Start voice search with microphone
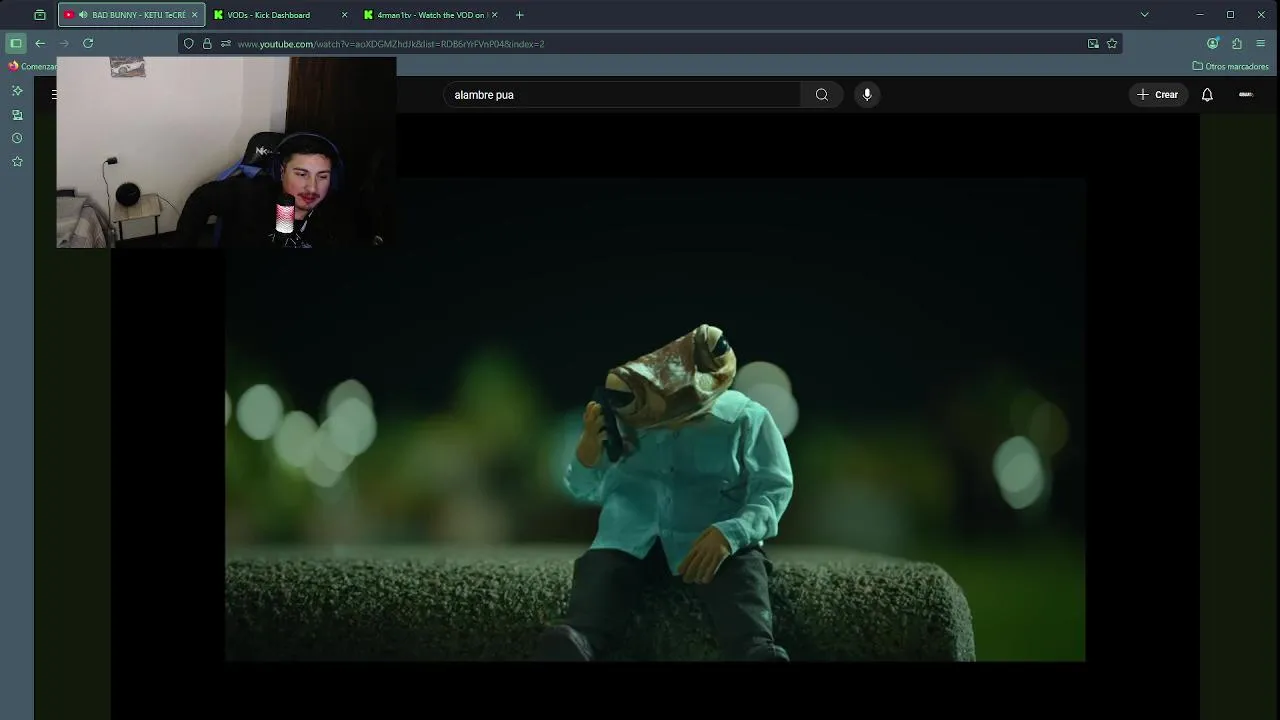The width and height of the screenshot is (1280, 720). [867, 95]
